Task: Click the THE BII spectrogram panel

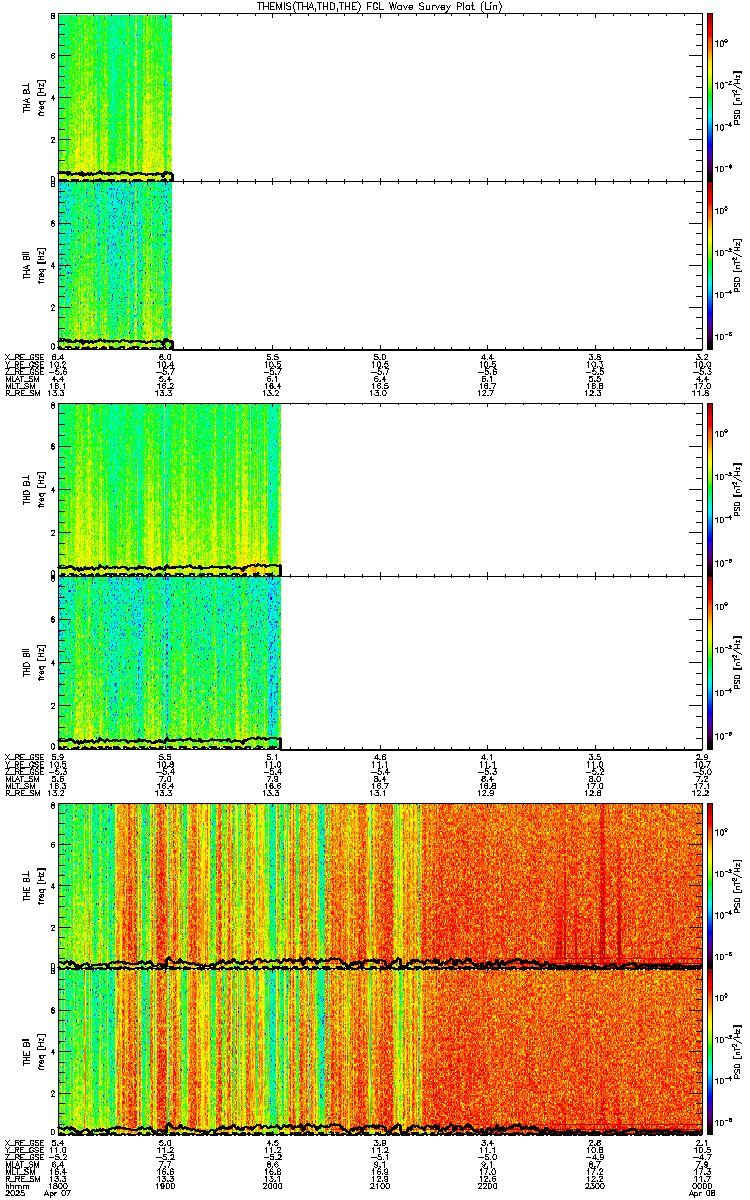Action: click(380, 1052)
